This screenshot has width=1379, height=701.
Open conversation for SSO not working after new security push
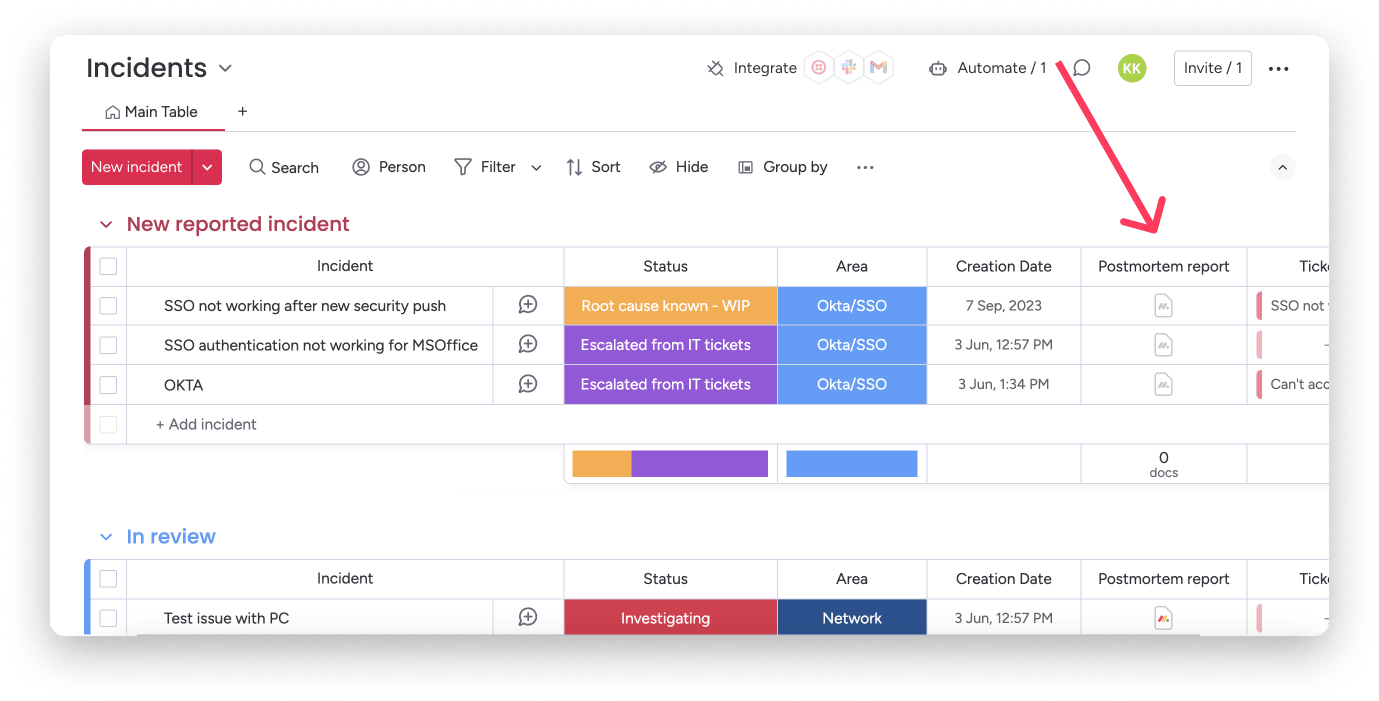point(528,305)
